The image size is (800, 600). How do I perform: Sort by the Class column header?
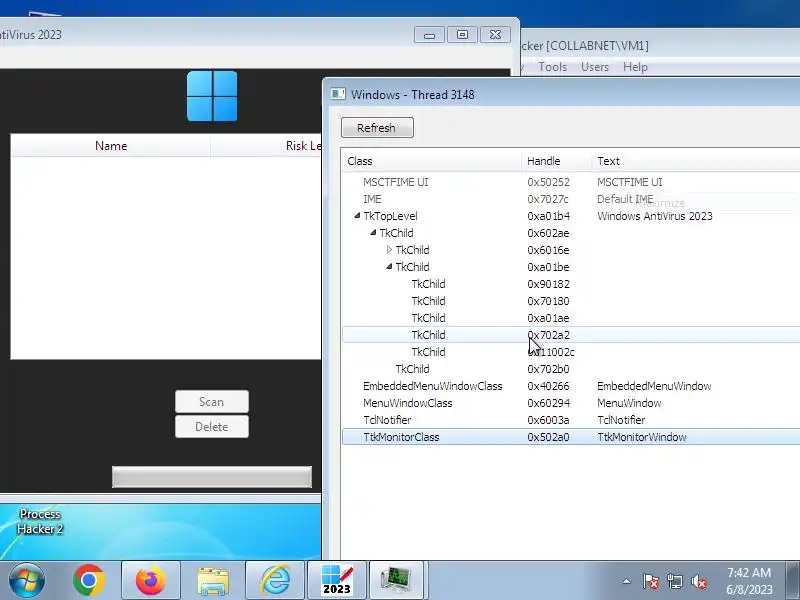(432, 161)
